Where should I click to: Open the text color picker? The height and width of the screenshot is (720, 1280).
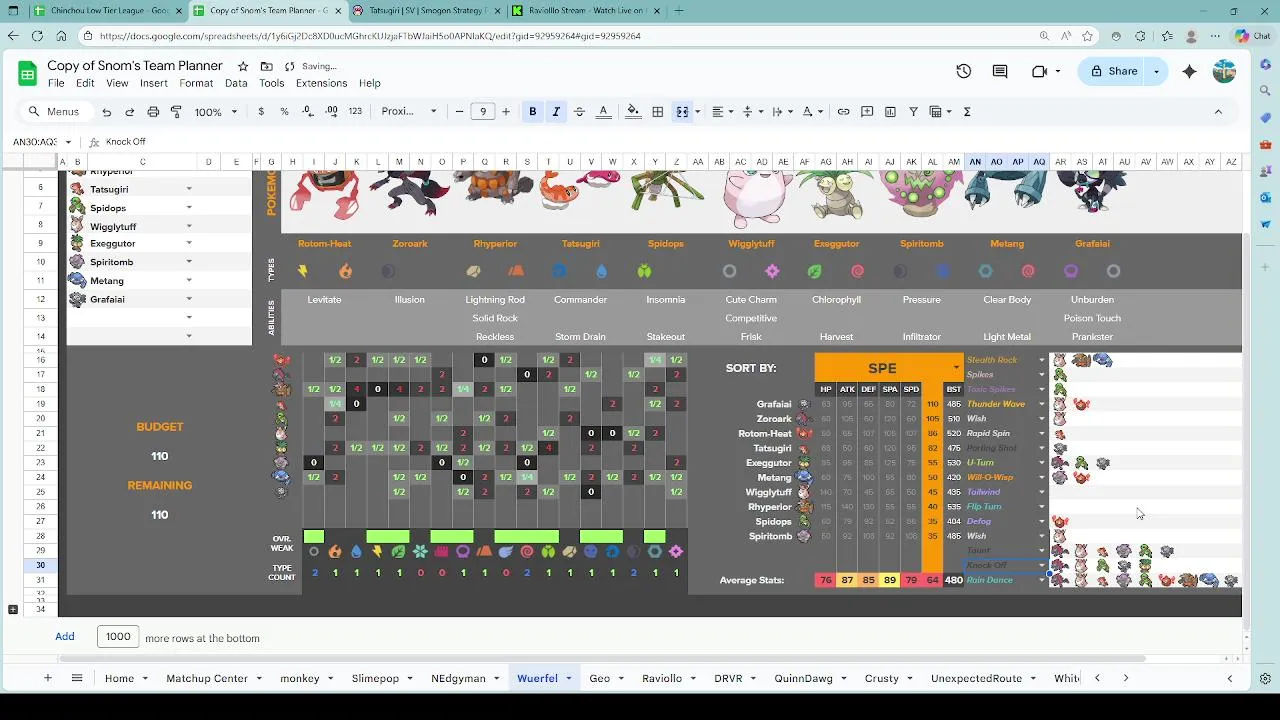[603, 112]
